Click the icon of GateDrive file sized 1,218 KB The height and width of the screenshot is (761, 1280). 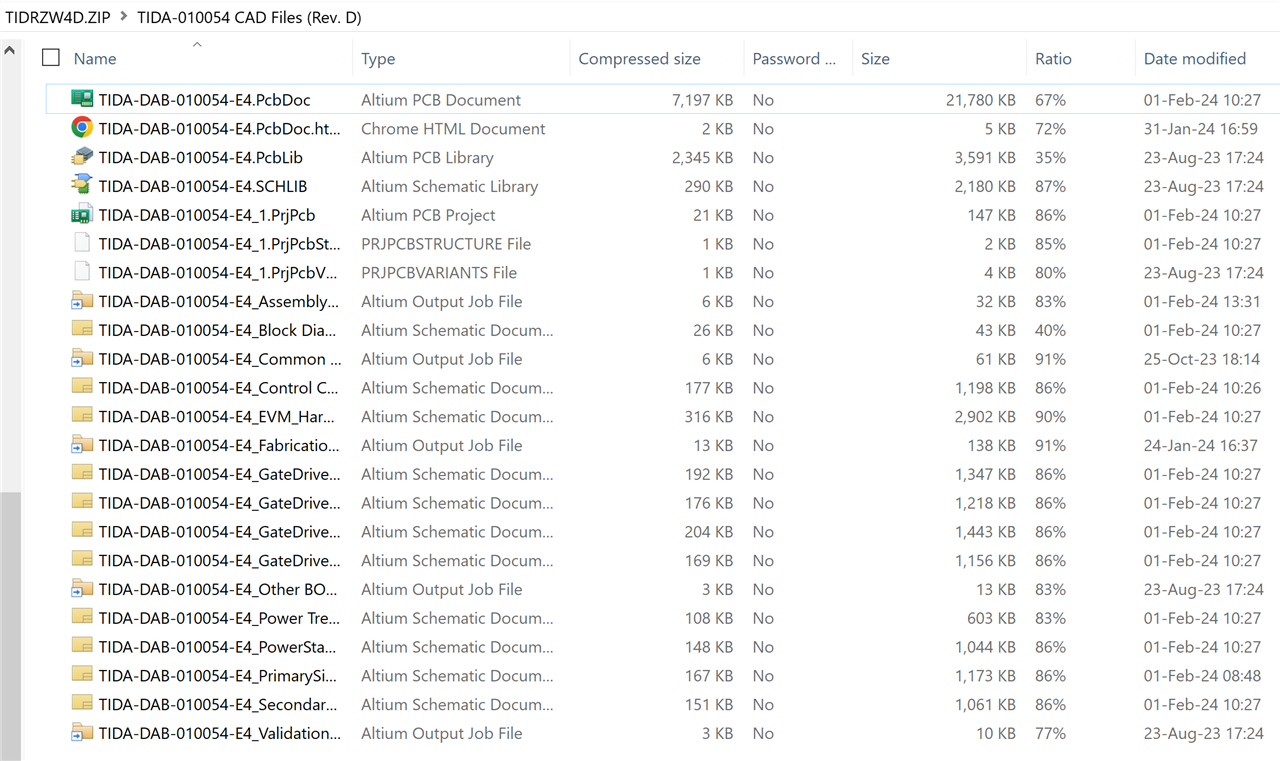82,503
